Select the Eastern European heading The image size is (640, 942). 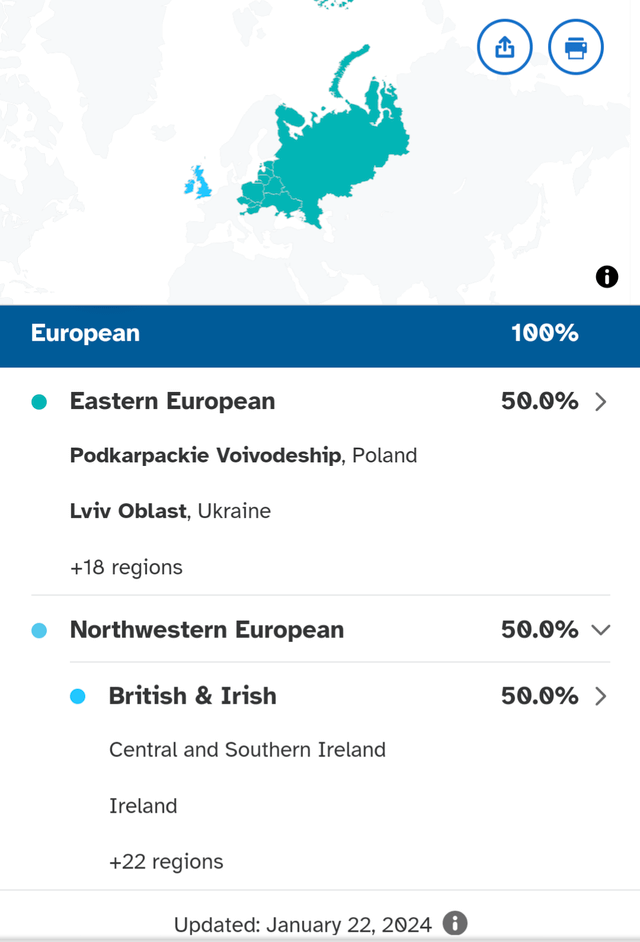pos(172,402)
